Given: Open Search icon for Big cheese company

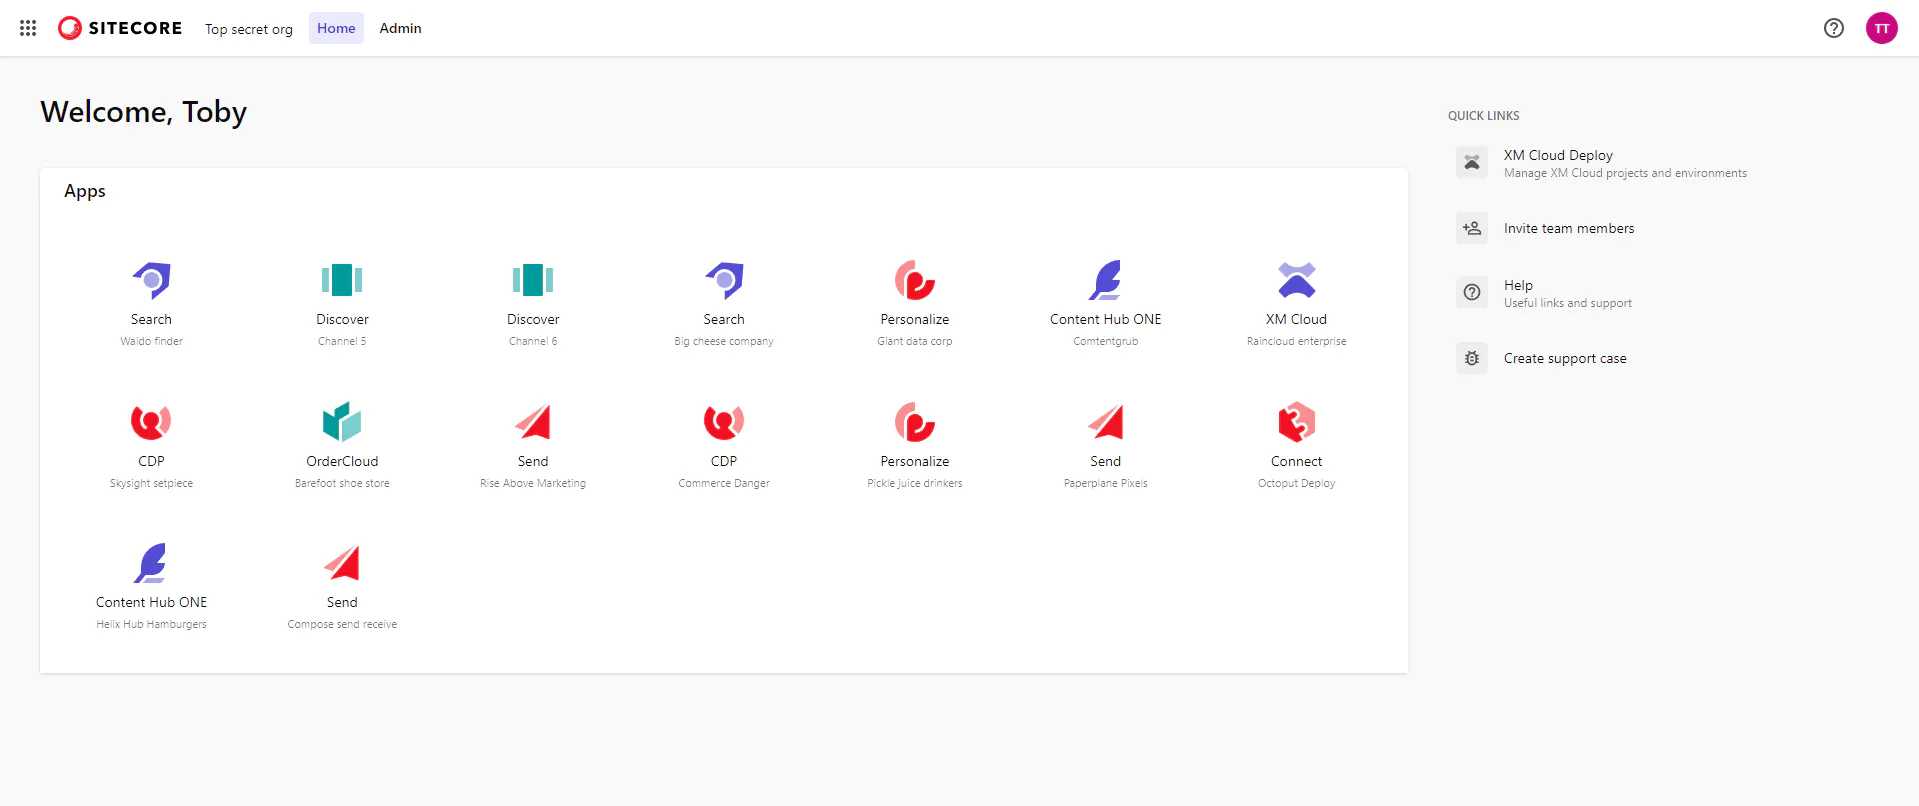Looking at the screenshot, I should (724, 280).
